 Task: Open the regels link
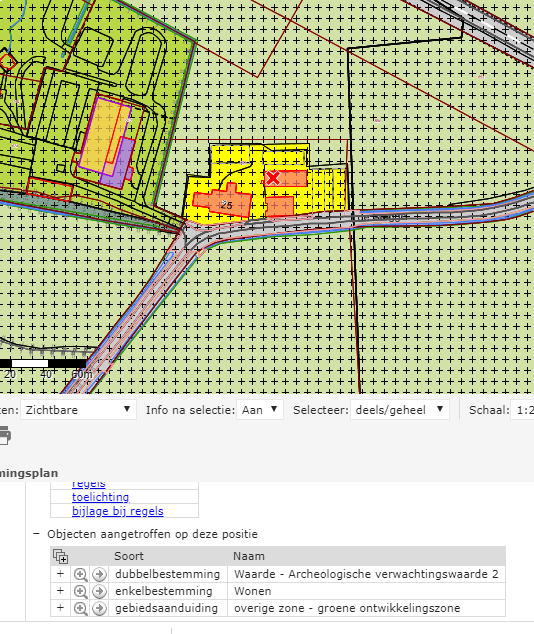pyautogui.click(x=89, y=484)
